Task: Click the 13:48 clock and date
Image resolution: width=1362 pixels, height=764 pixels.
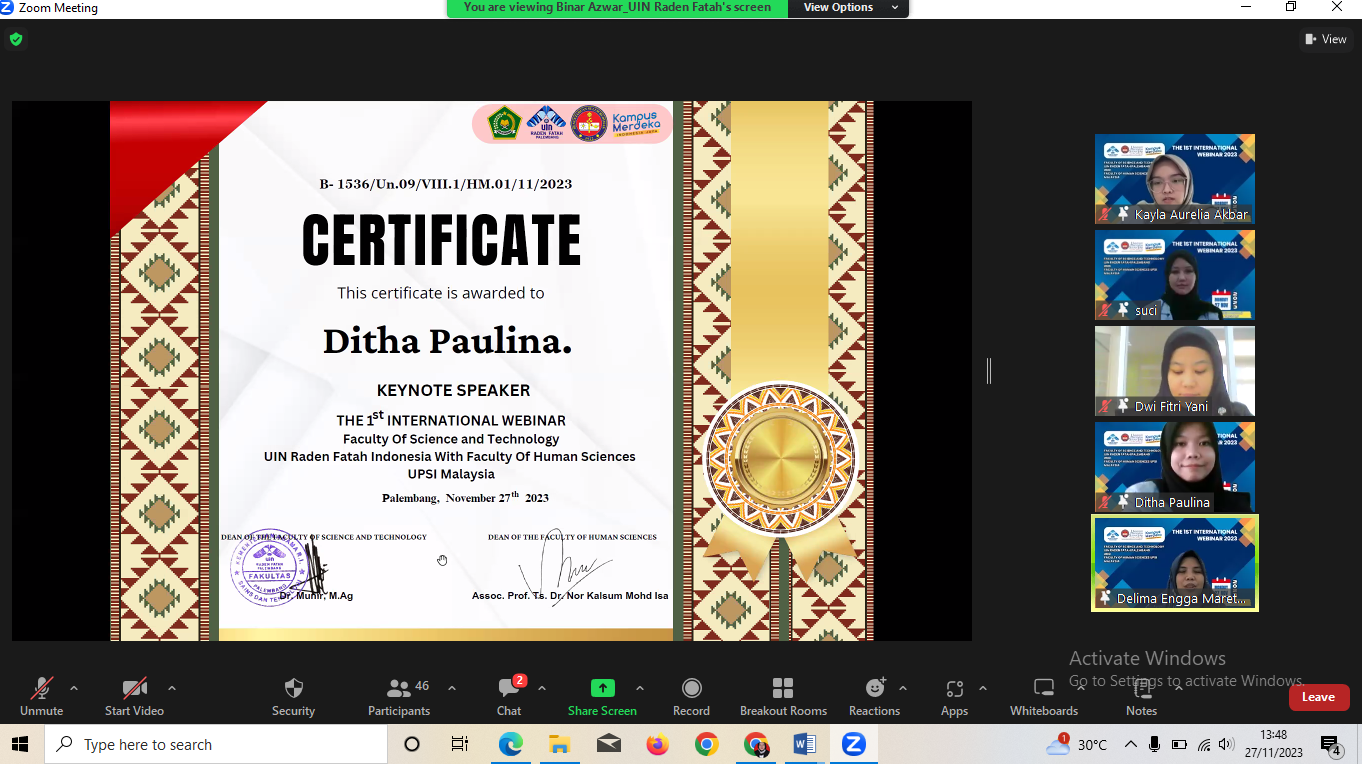Action: pyautogui.click(x=1273, y=744)
